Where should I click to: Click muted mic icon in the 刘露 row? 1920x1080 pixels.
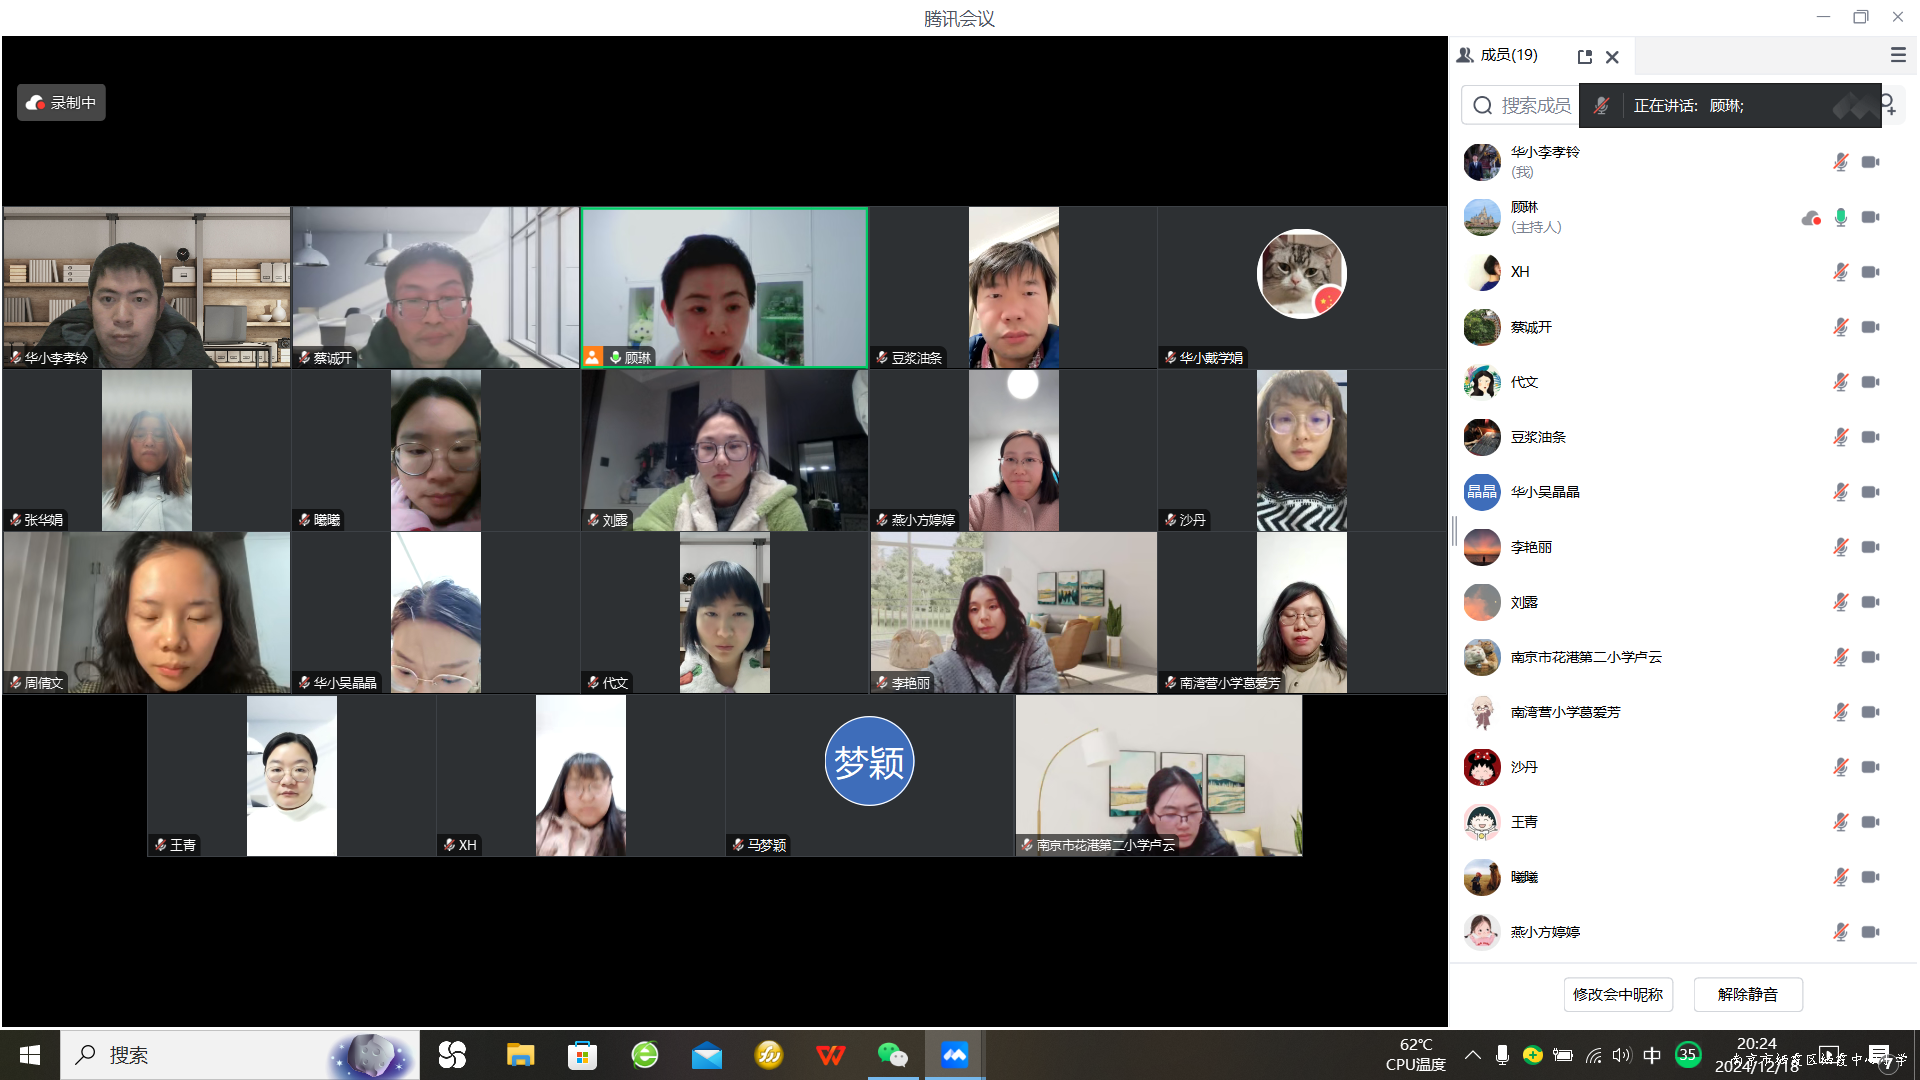pos(1840,602)
